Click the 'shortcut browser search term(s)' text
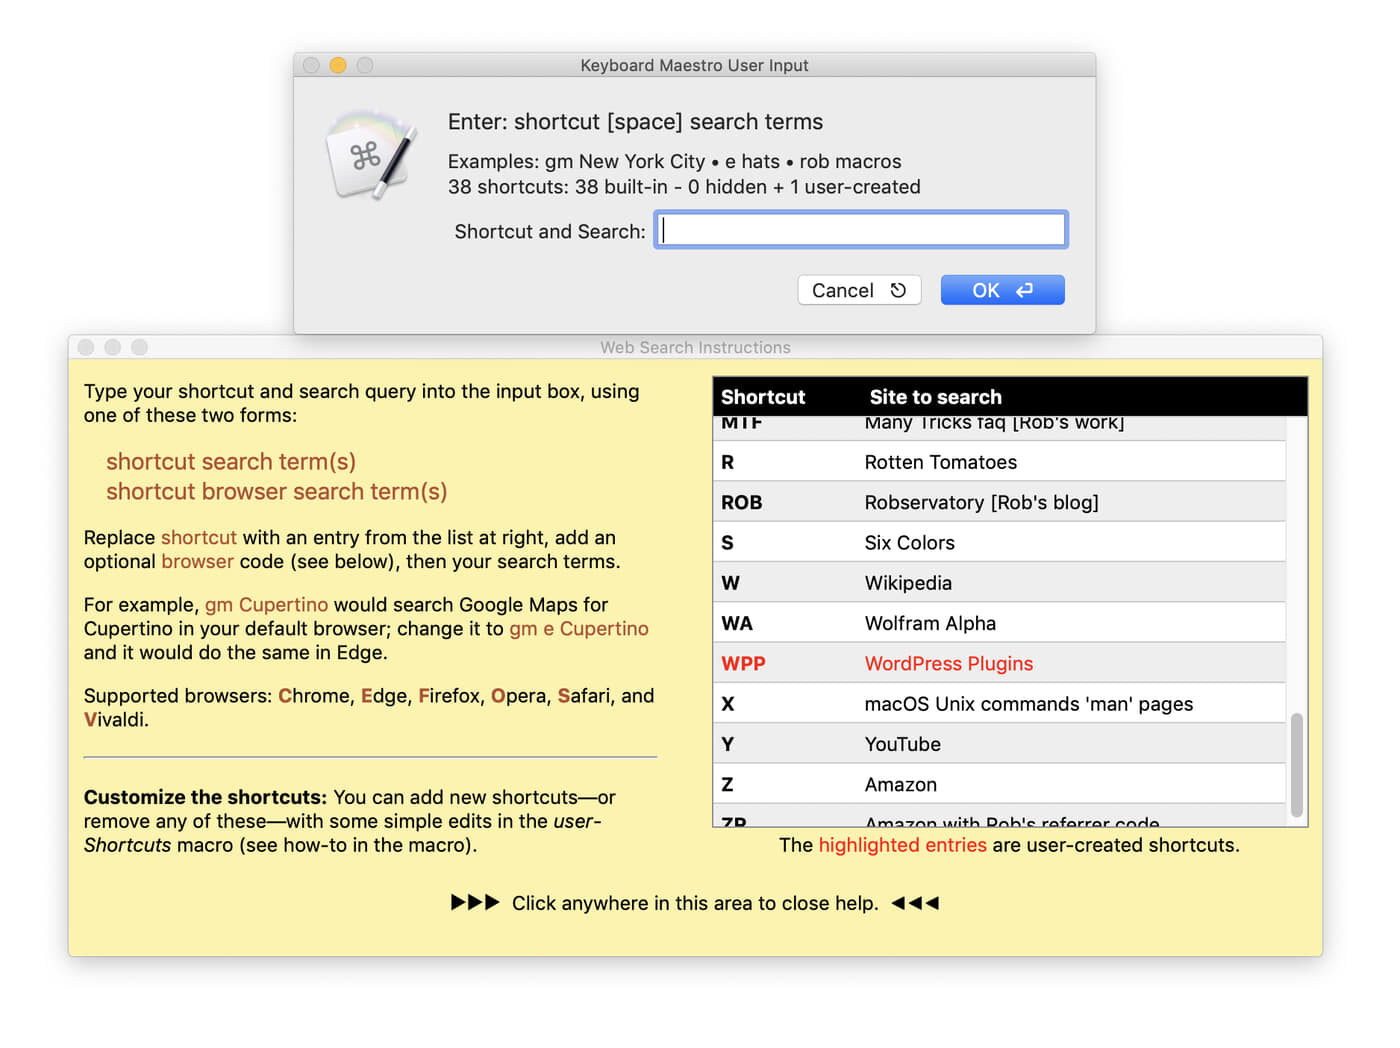This screenshot has height=1048, width=1400. (277, 491)
